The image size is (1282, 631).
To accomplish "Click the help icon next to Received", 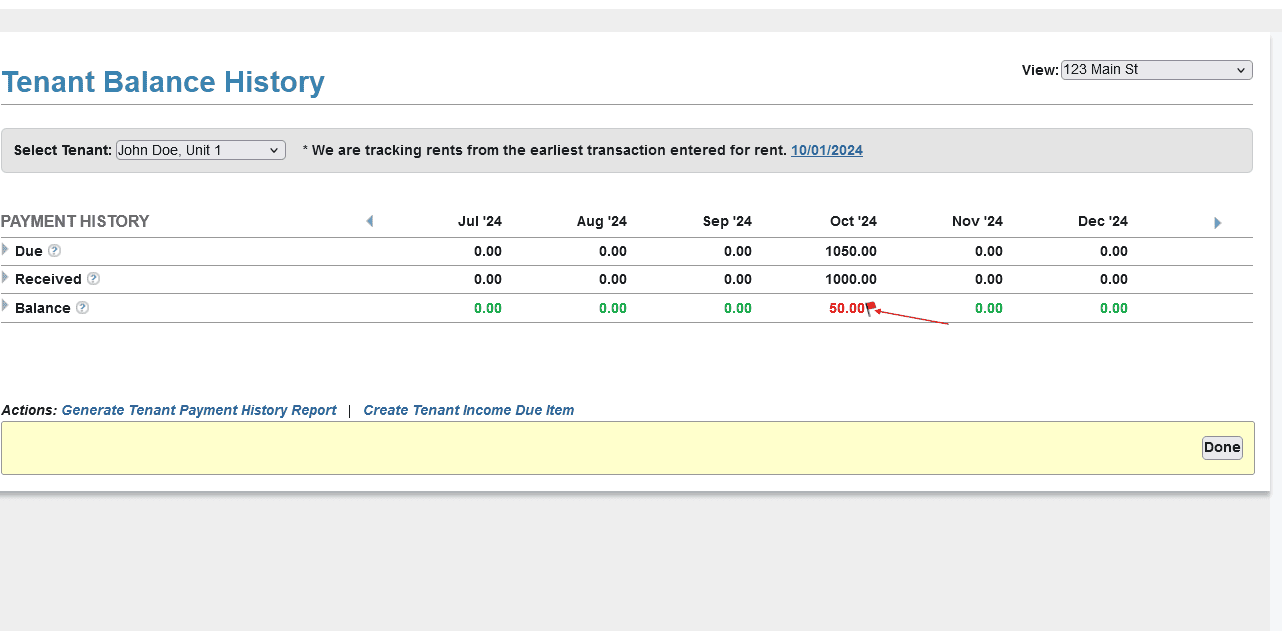I will click(93, 279).
